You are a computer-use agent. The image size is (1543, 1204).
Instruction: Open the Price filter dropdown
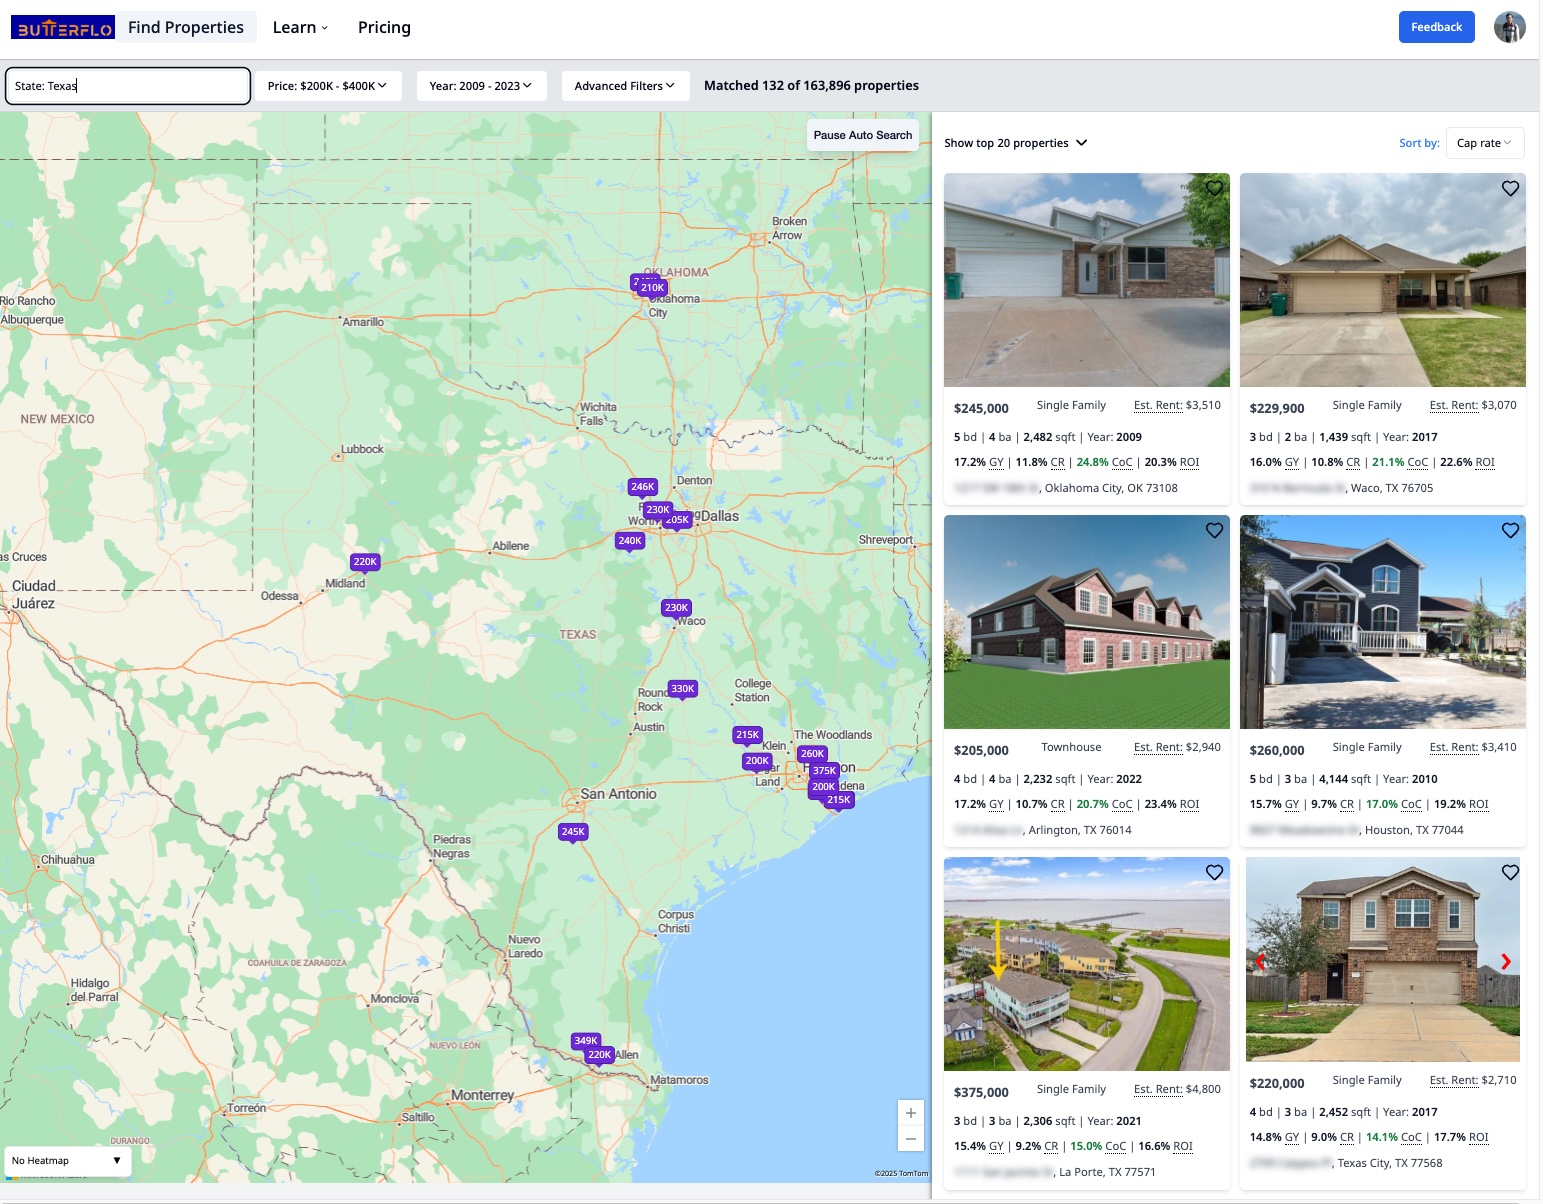329,86
